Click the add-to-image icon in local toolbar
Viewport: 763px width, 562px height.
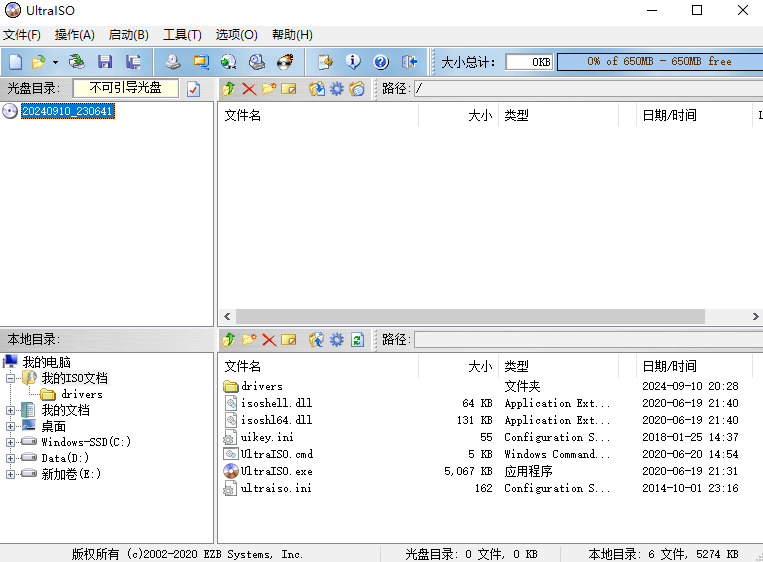(x=316, y=340)
